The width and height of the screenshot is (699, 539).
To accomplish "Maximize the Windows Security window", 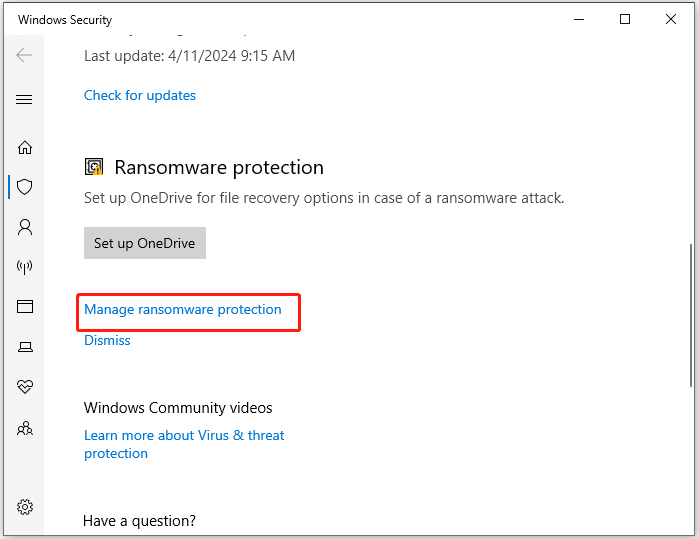I will click(625, 19).
